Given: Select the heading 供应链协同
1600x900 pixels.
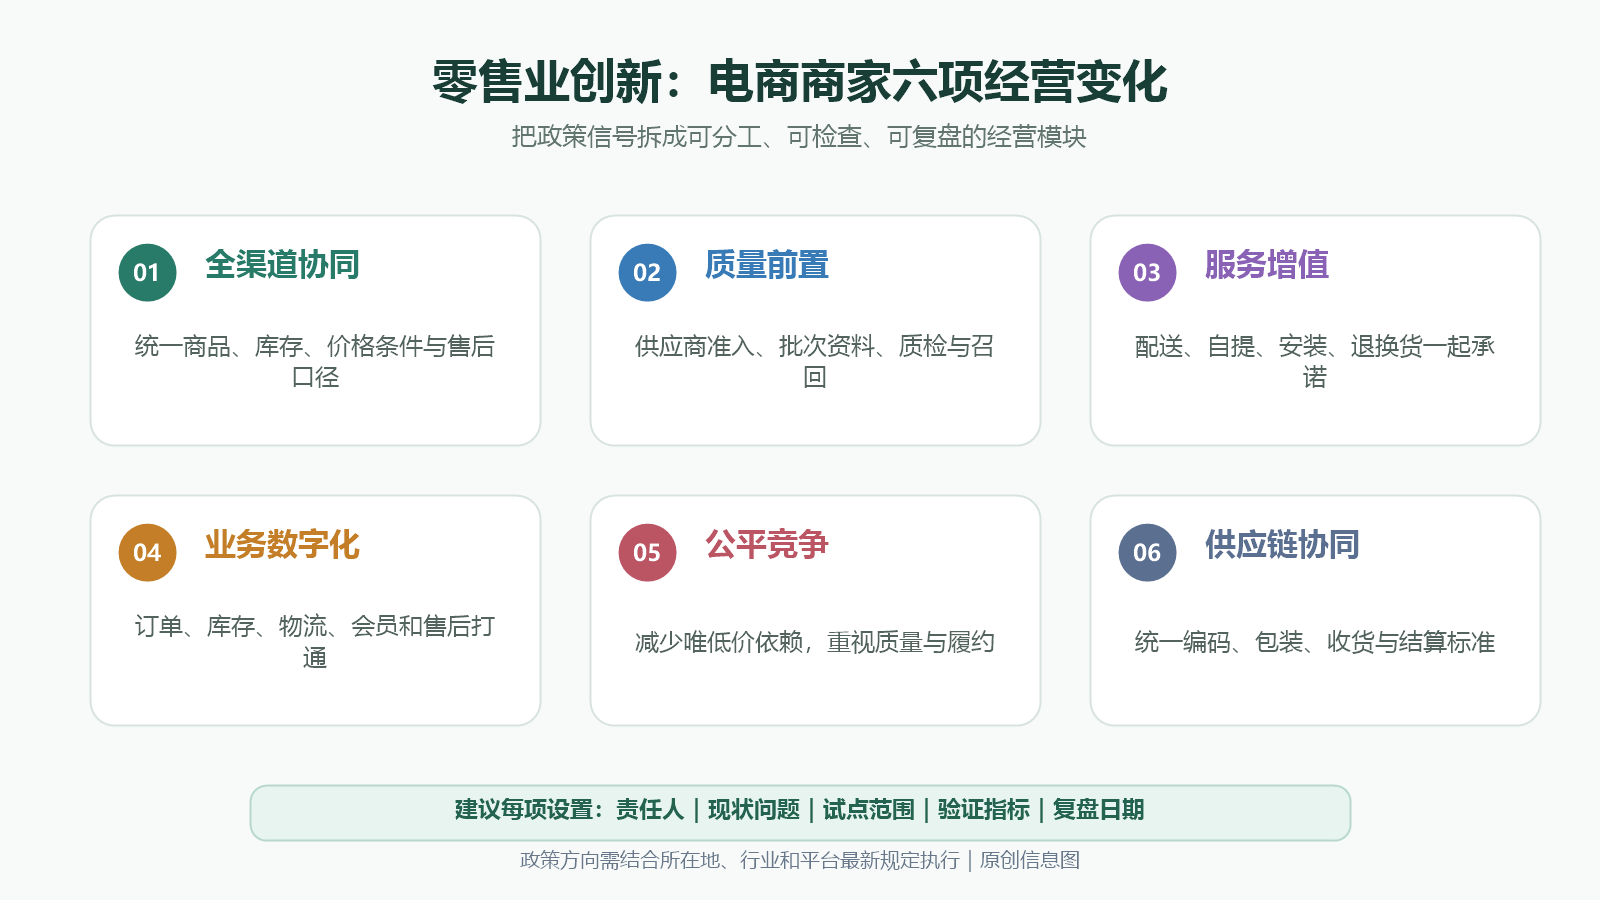Looking at the screenshot, I should (1282, 545).
